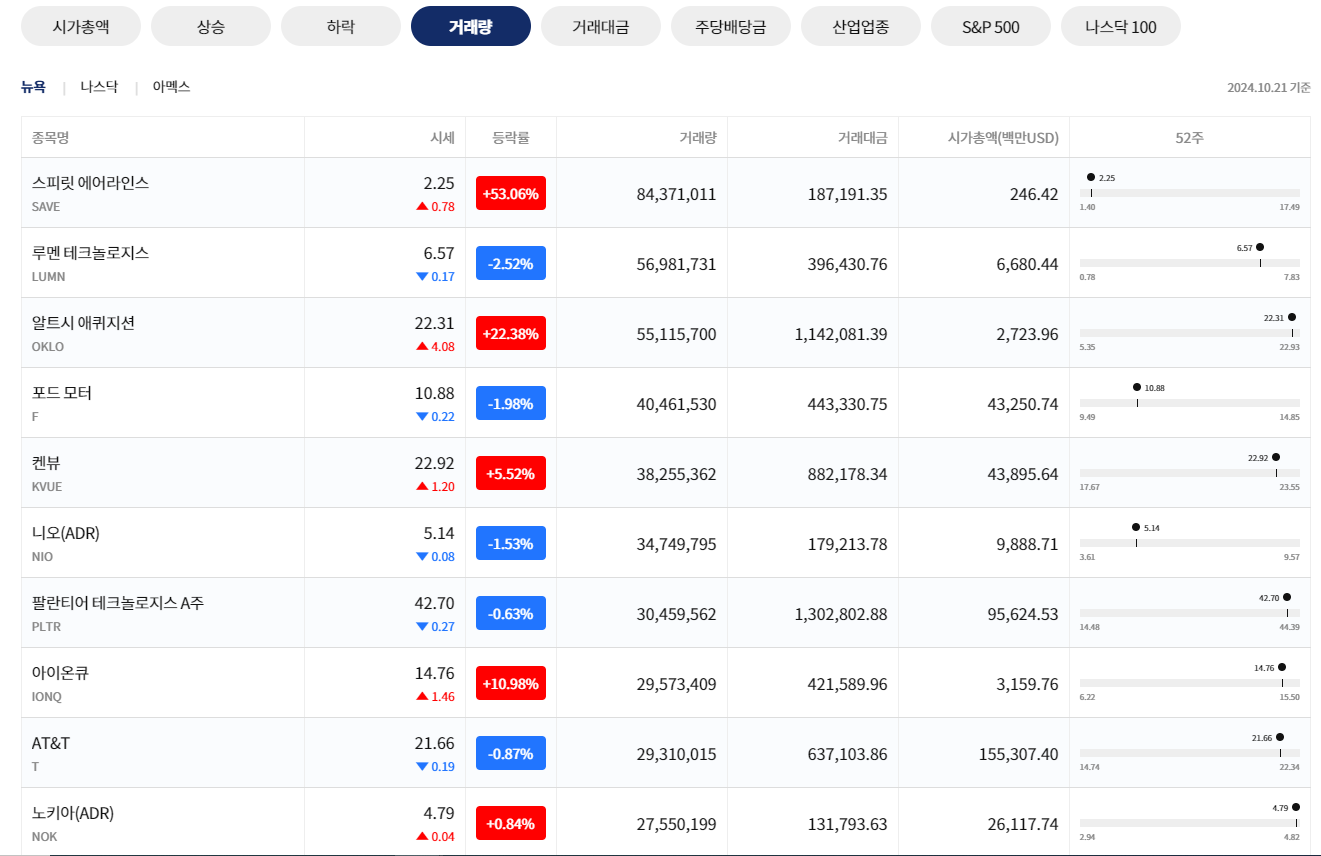
Task: Open the 주당배당금 tab
Action: (731, 26)
